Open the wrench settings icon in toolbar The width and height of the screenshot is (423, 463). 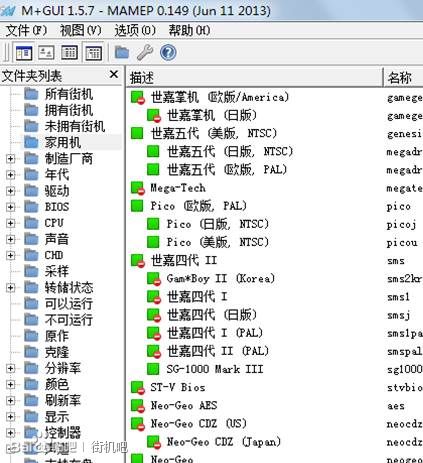[145, 52]
